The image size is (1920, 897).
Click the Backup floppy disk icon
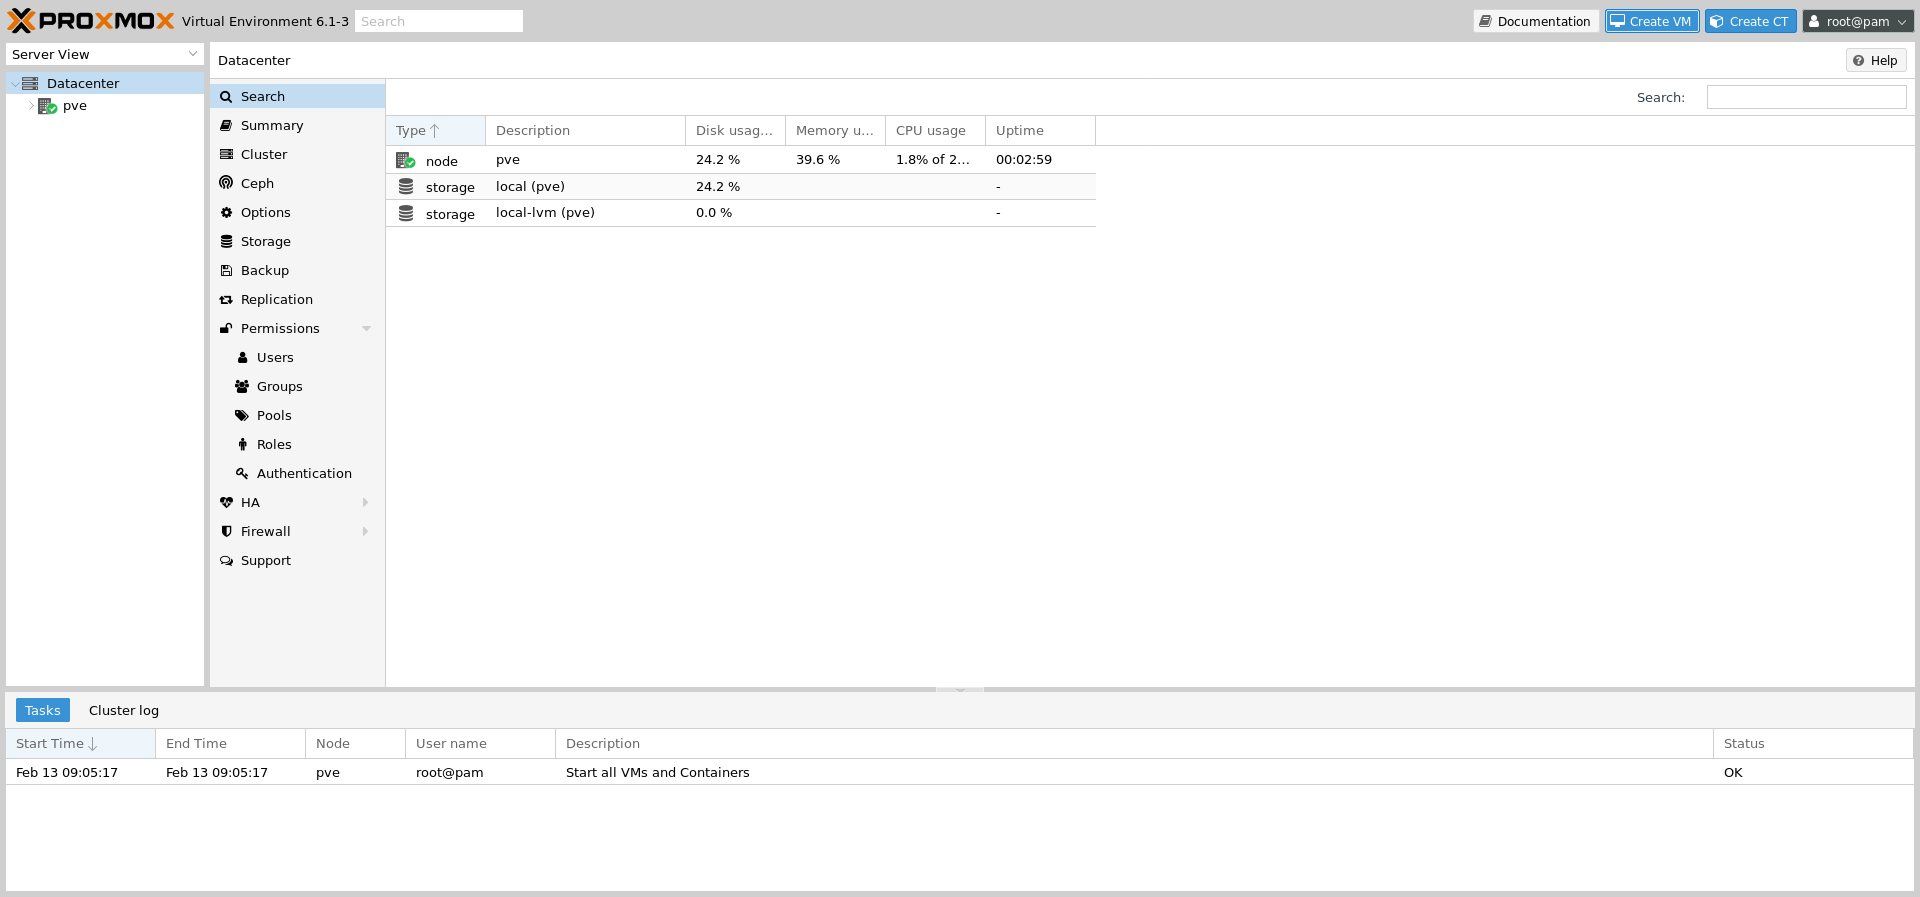coord(226,271)
